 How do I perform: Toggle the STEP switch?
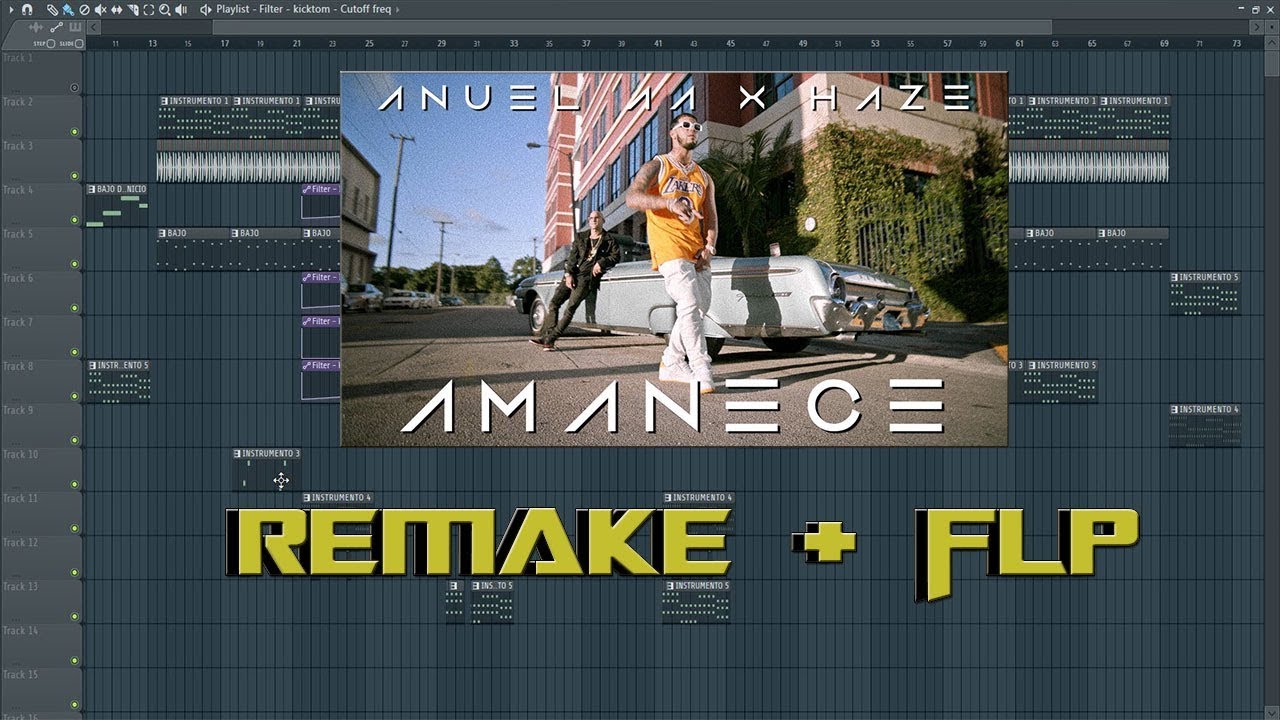(x=51, y=43)
